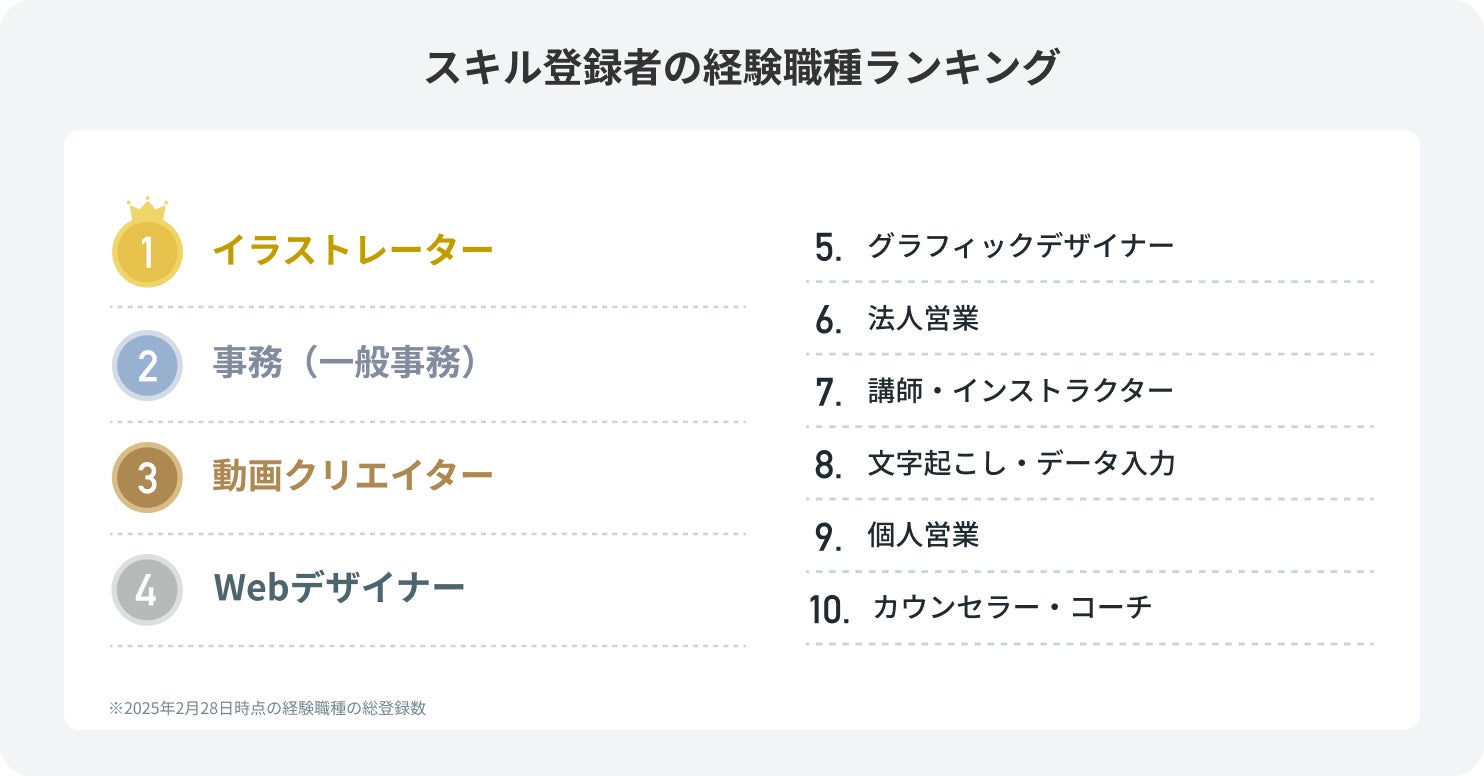Click the スキル登録者の経験職種ランキング title

[741, 68]
